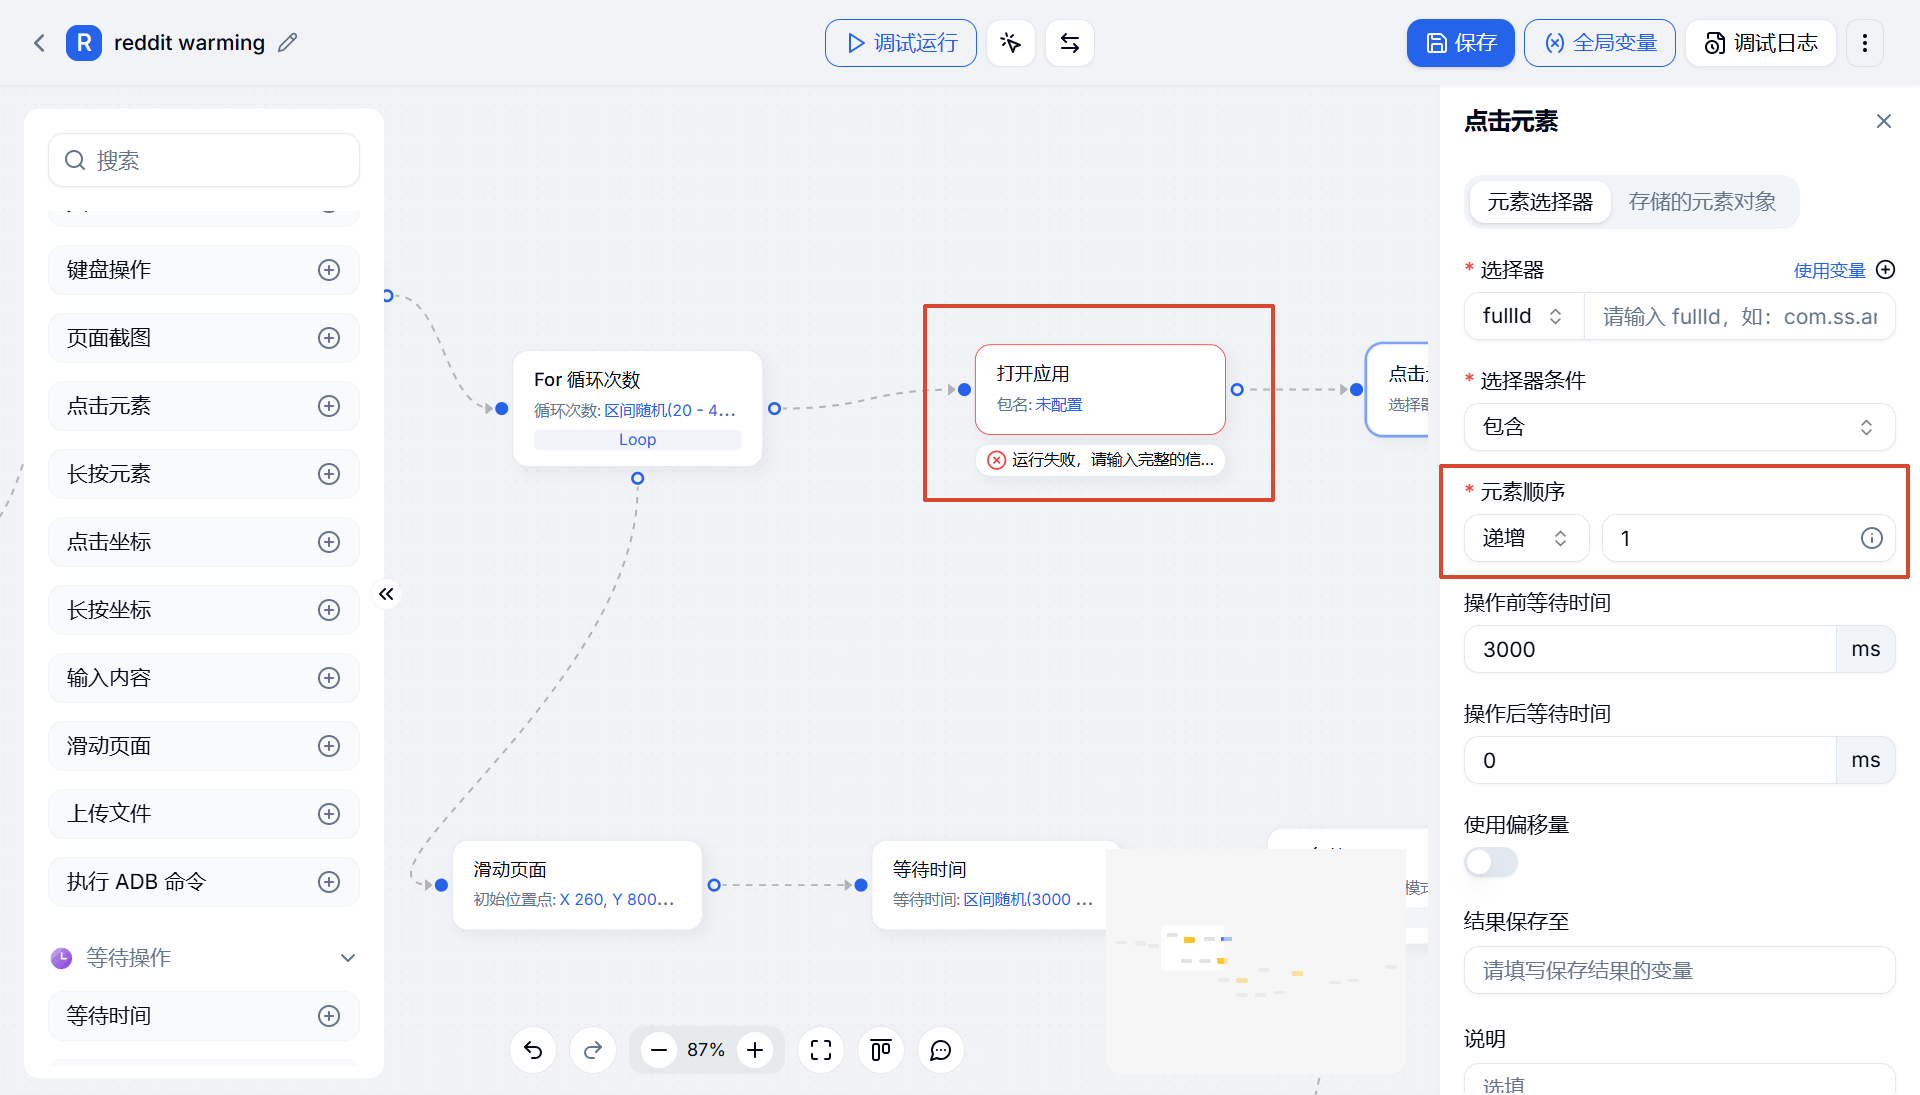Add the 滑动页面 action with plus icon

(329, 746)
